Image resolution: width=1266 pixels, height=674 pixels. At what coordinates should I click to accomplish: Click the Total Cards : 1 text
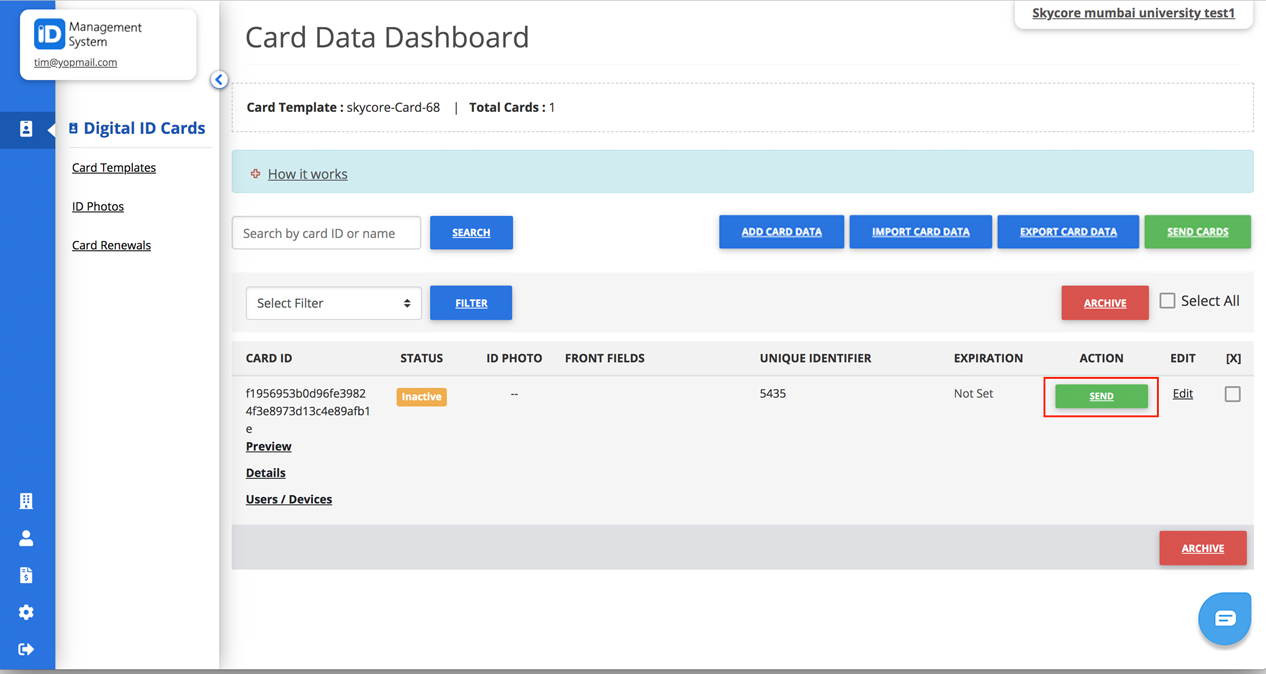coord(512,107)
